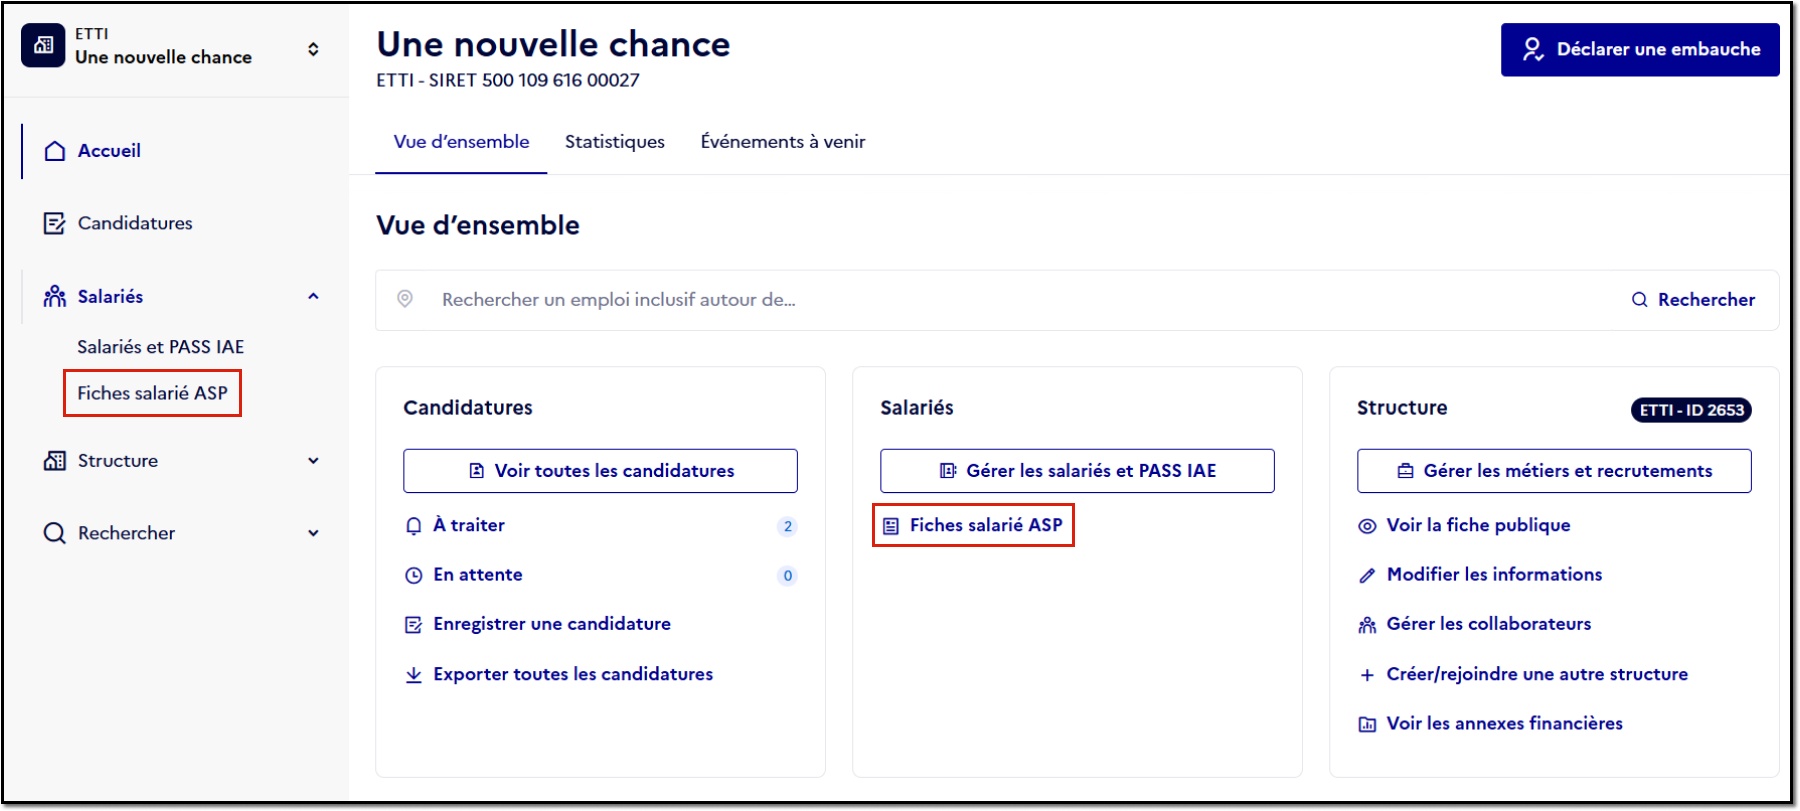
Task: Open the Événements à venir tab
Action: point(783,142)
